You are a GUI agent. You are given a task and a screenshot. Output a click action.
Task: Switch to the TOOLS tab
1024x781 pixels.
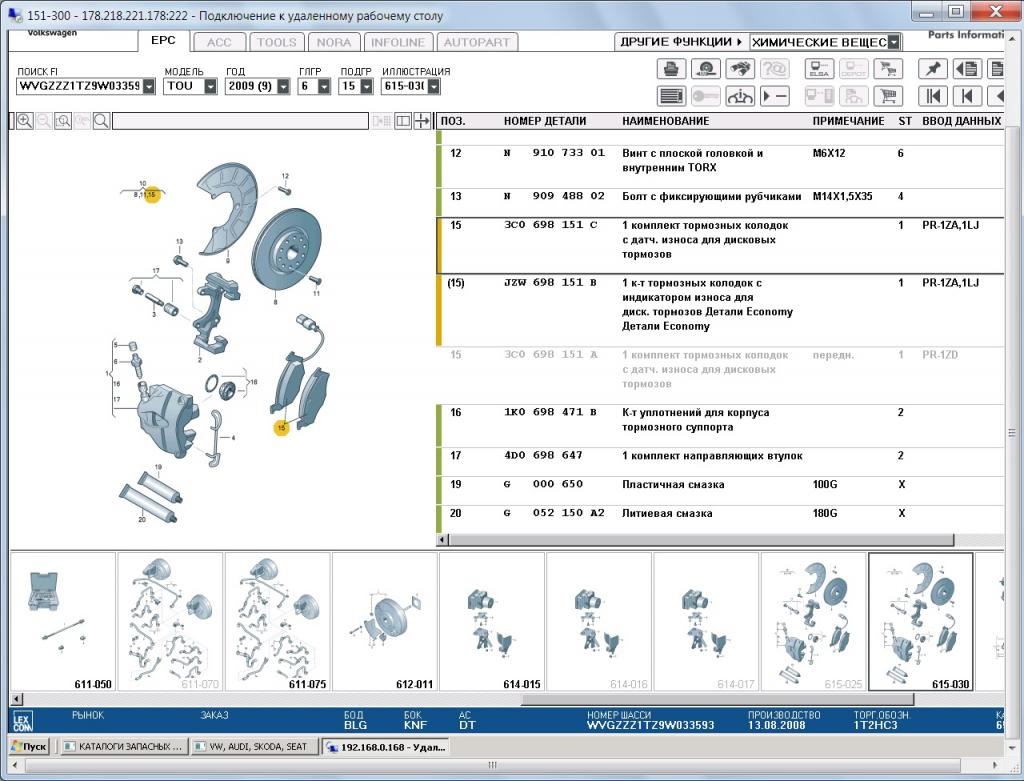276,42
